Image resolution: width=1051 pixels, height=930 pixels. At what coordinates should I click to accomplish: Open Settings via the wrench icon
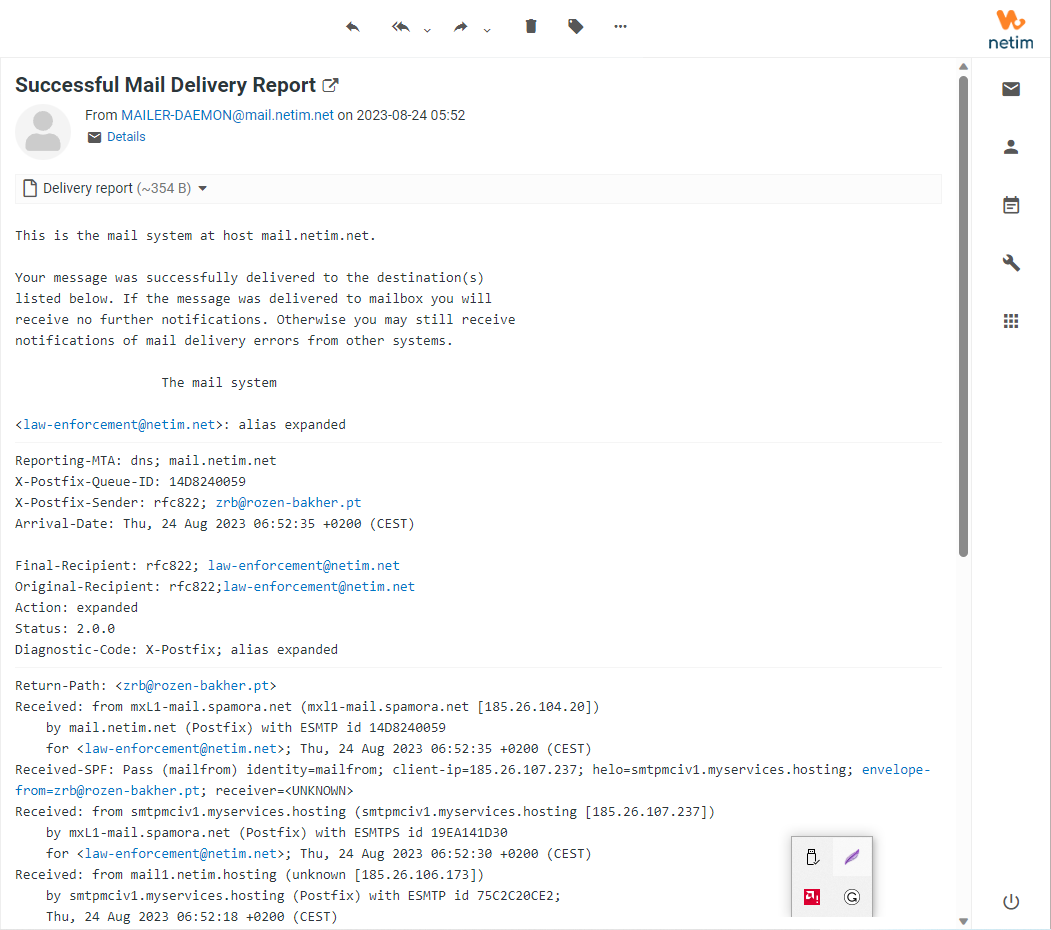pos(1011,262)
